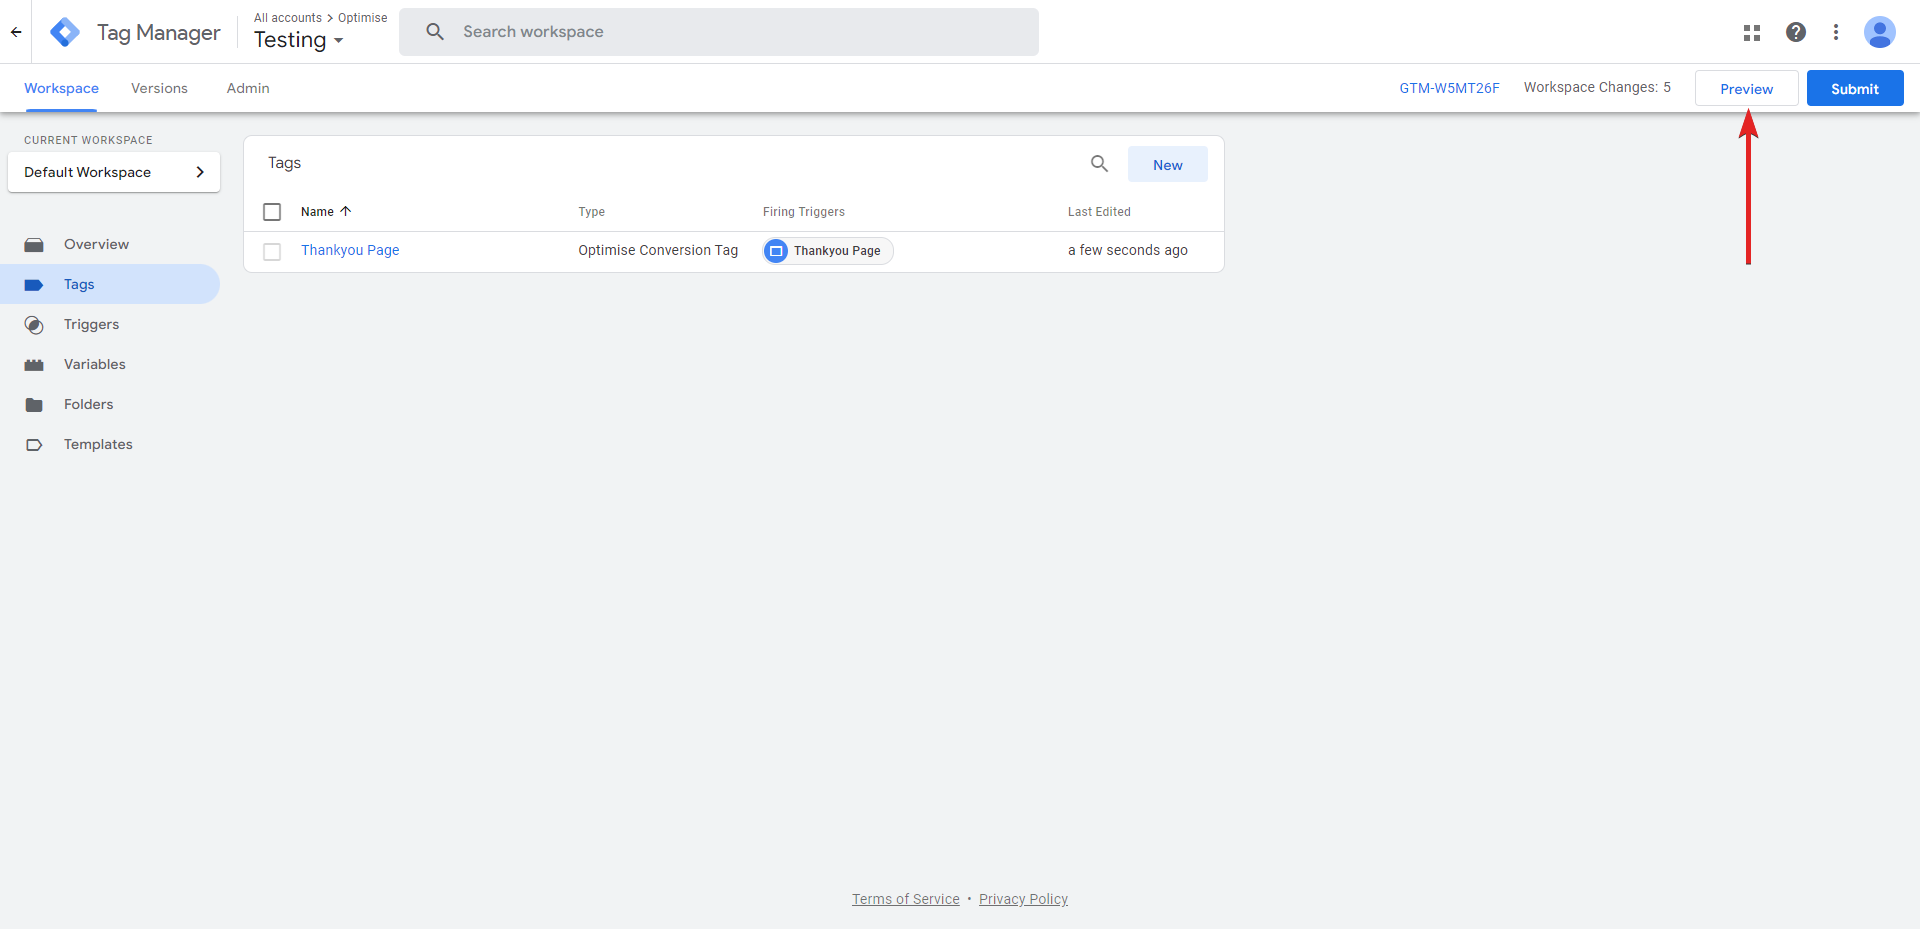The image size is (1920, 929).
Task: Click the search icon in Tags panel
Action: (1099, 164)
